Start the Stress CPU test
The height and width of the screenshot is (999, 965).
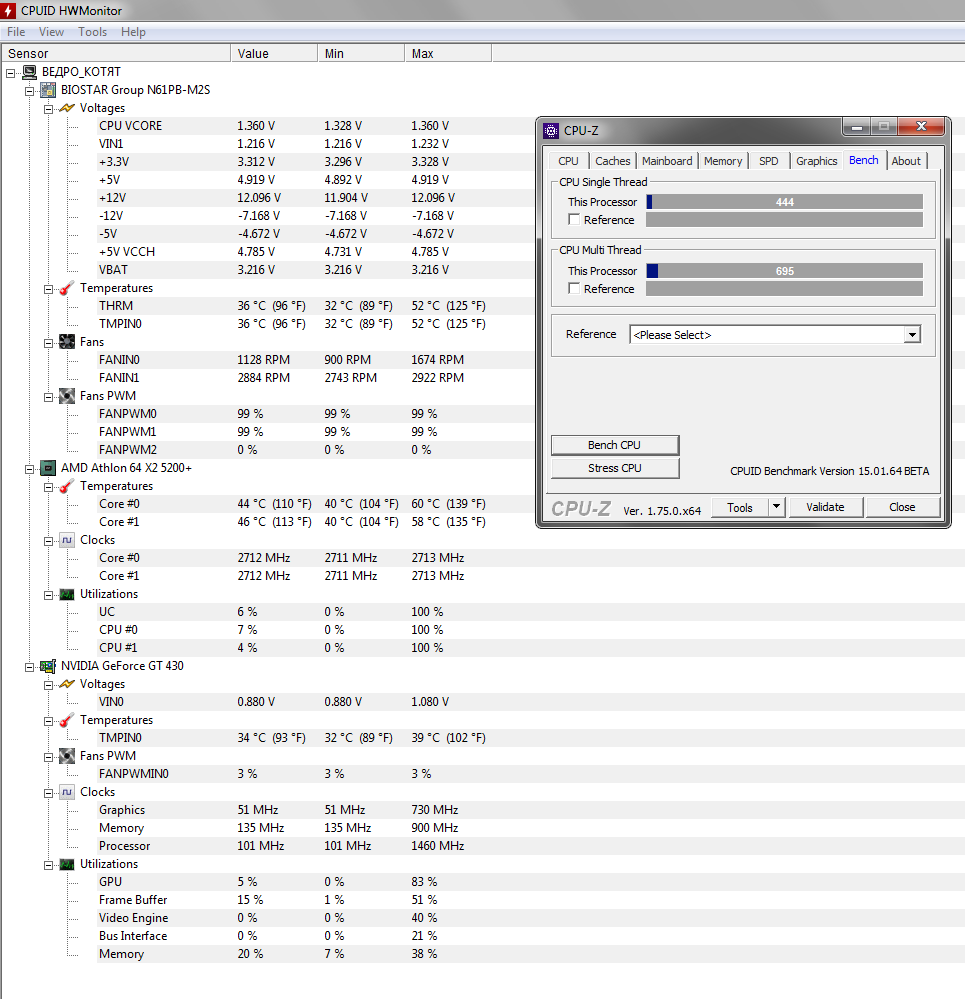tap(615, 468)
